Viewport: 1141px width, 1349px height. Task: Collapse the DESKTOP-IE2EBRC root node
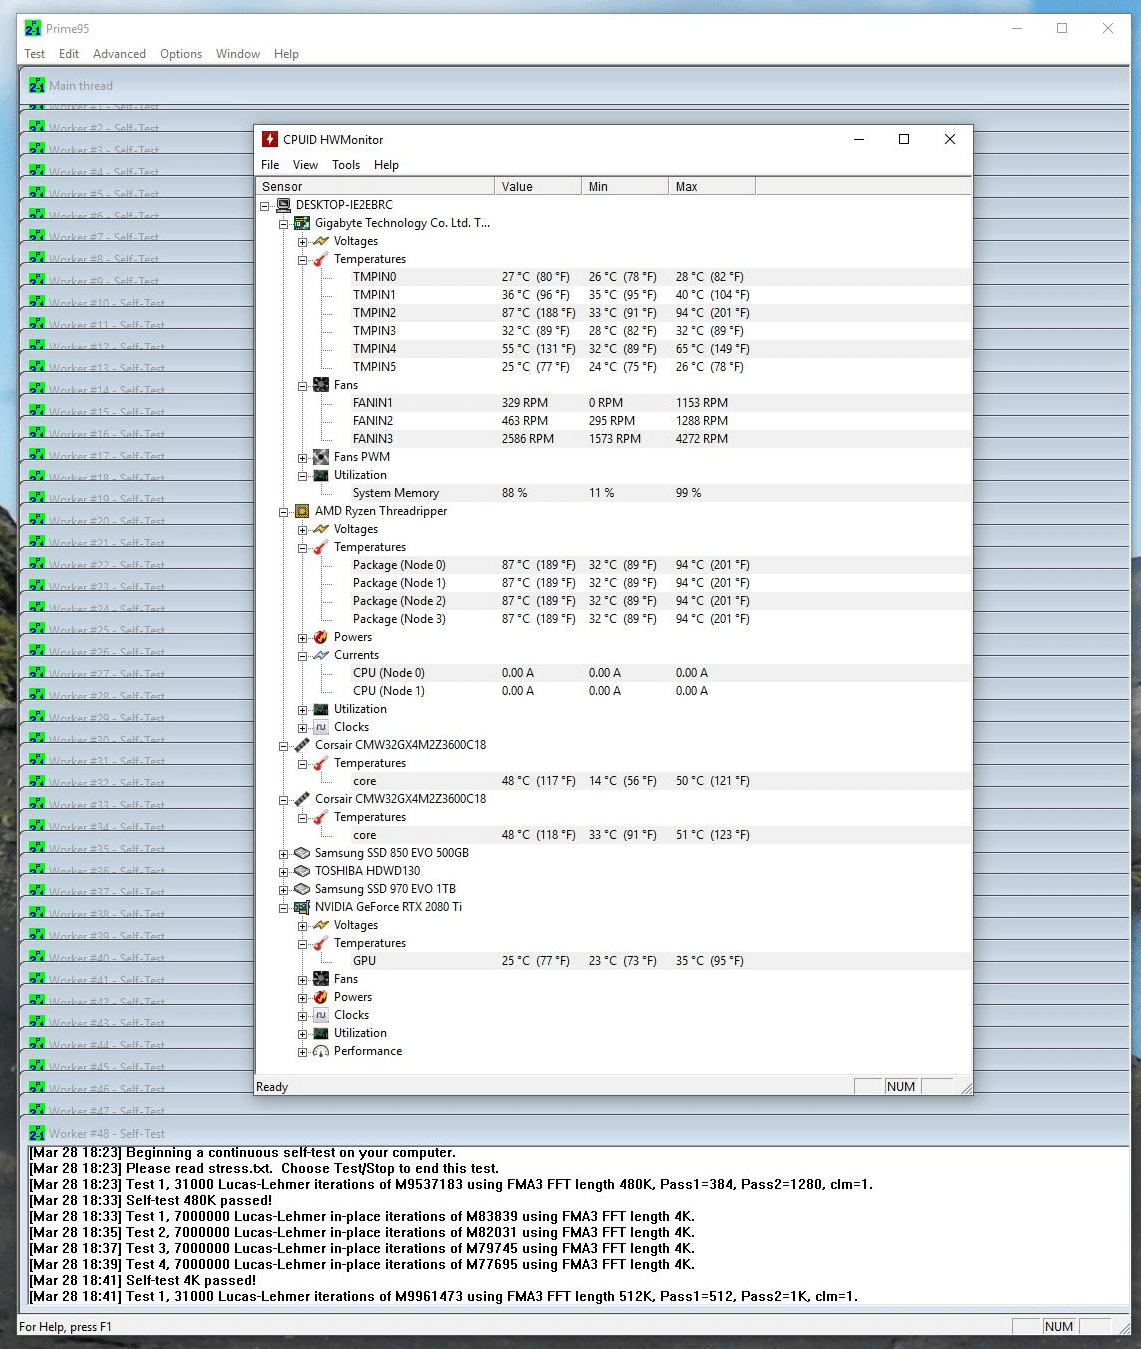[265, 206]
